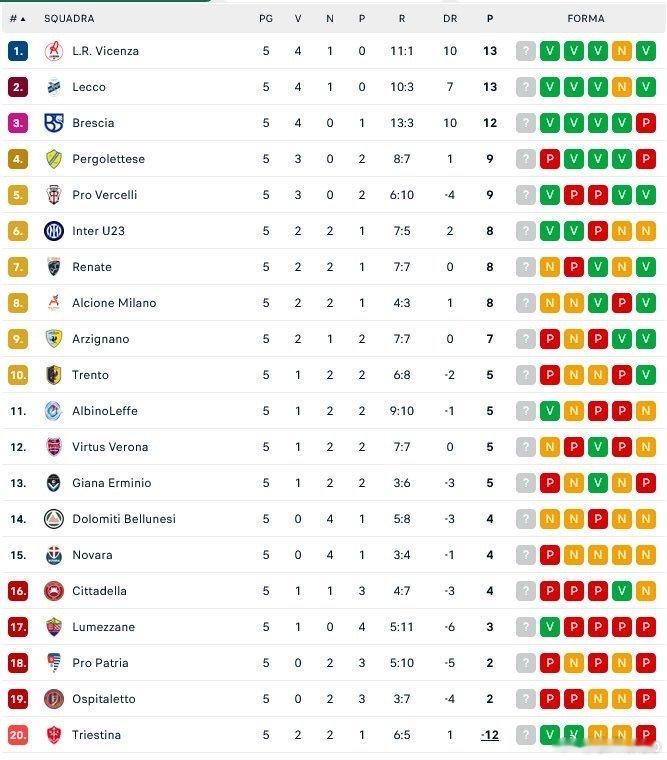This screenshot has height=760, width=667.
Task: Click Lumezzane's green V form badge
Action: [550, 627]
